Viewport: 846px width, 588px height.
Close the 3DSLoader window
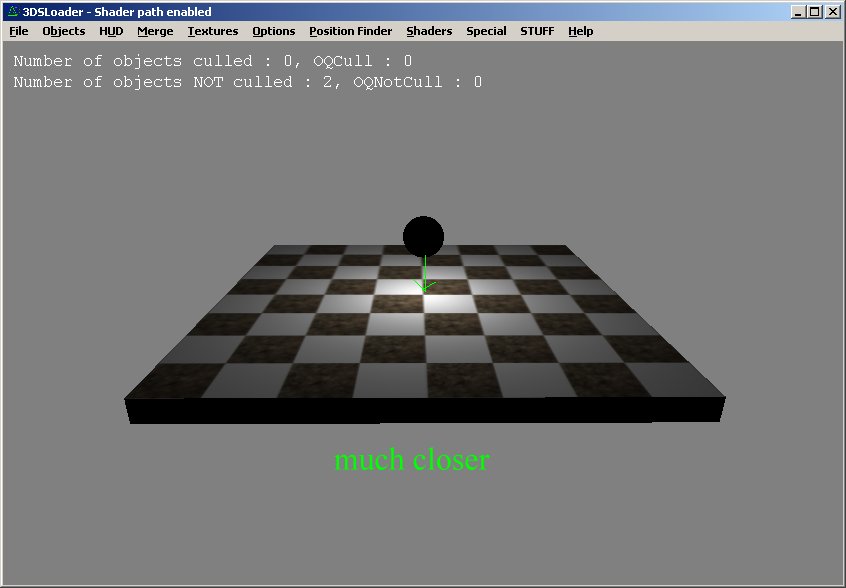click(x=833, y=12)
